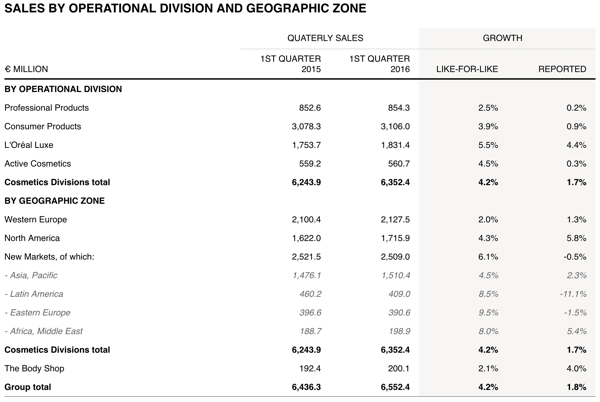The image size is (600, 402).
Task: Click the L'Oréal Luxe value 1,753.7
Action: coord(306,145)
